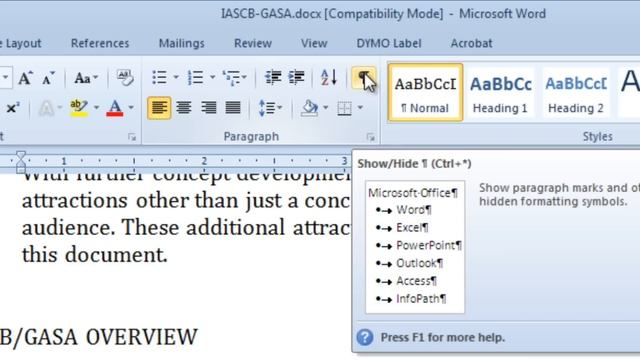Select the Normal style
The width and height of the screenshot is (640, 360).
coord(425,93)
